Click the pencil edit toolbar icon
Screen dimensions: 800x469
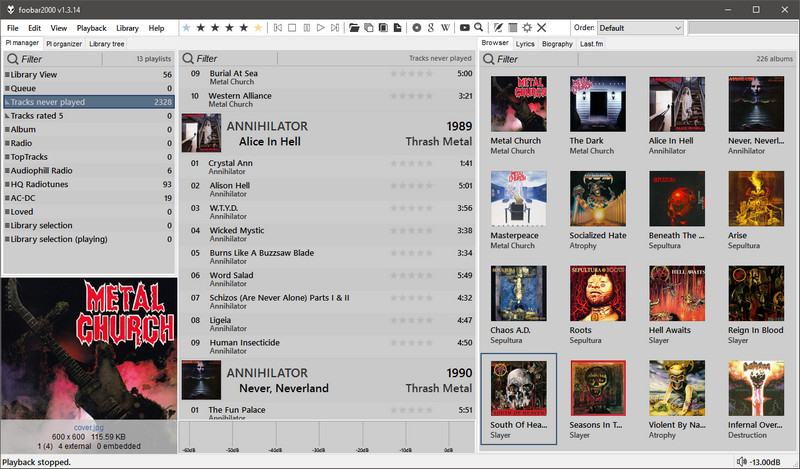point(498,28)
